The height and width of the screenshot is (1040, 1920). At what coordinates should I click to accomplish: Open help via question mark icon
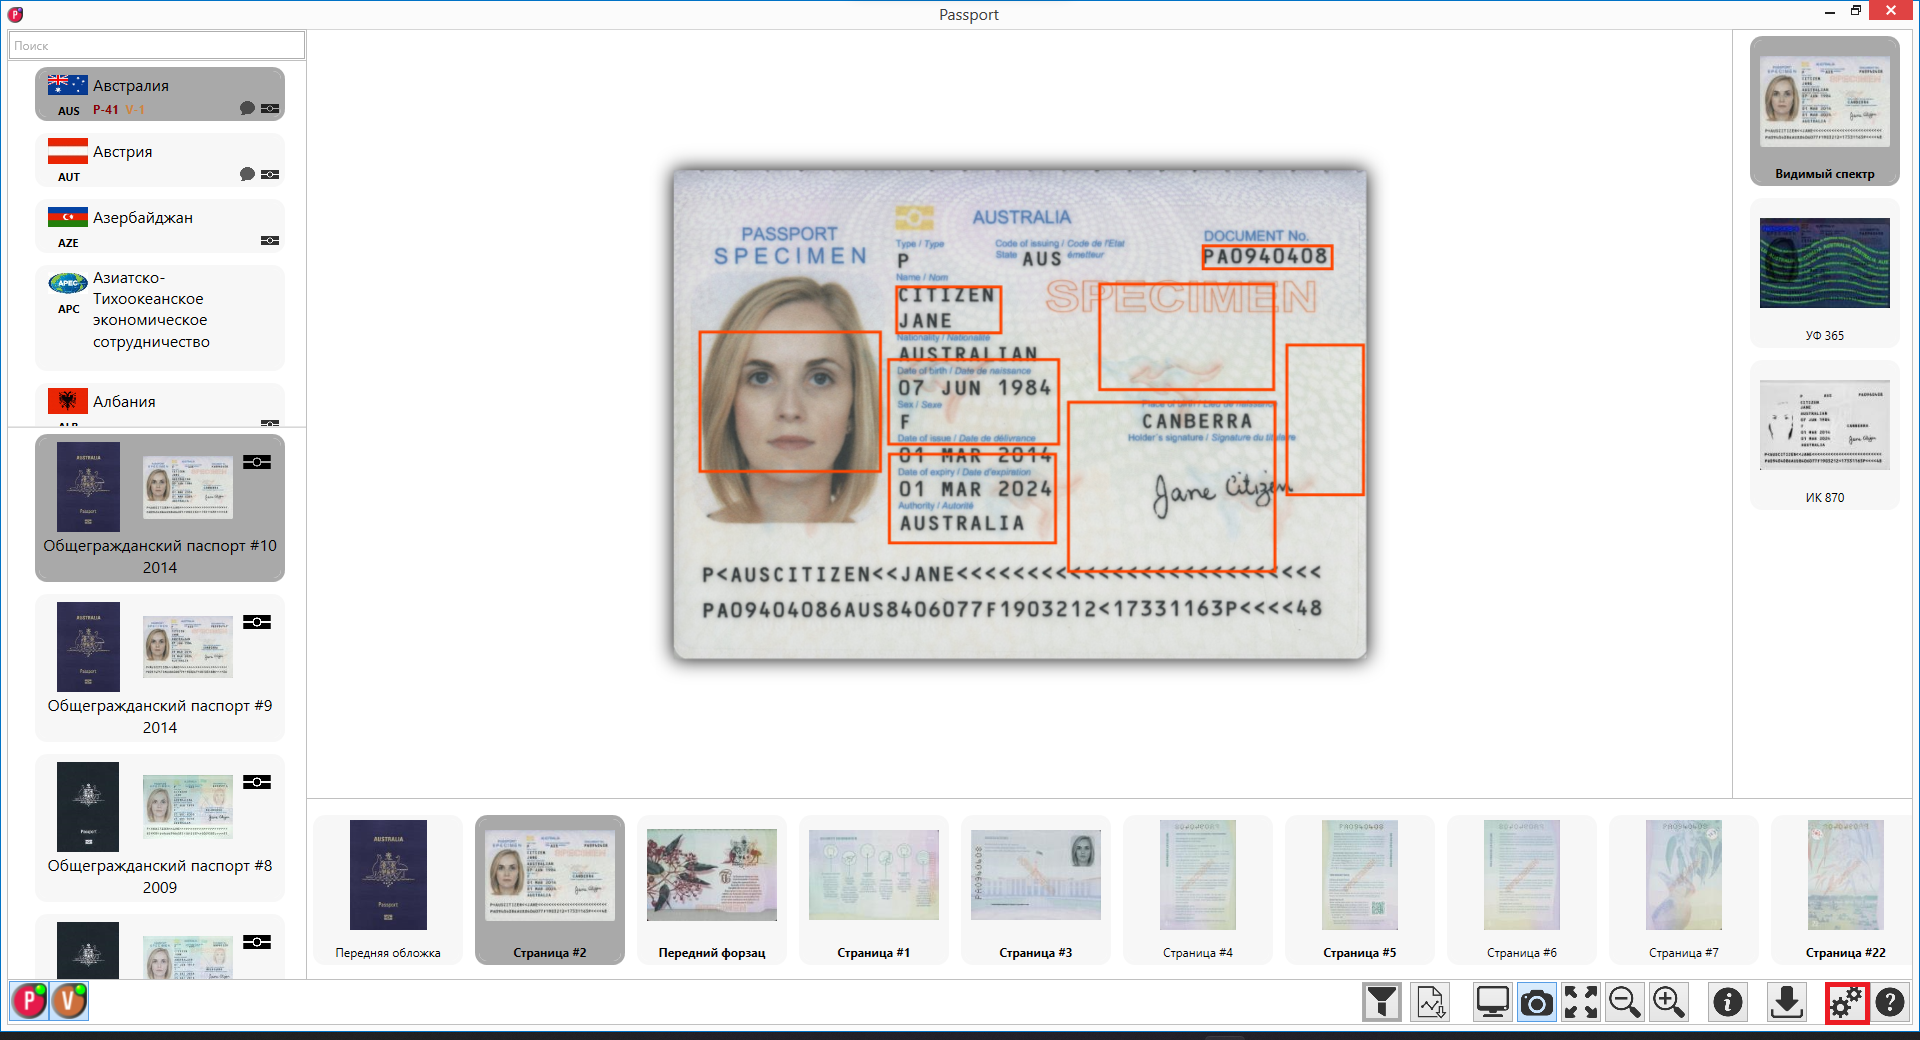pos(1890,1001)
